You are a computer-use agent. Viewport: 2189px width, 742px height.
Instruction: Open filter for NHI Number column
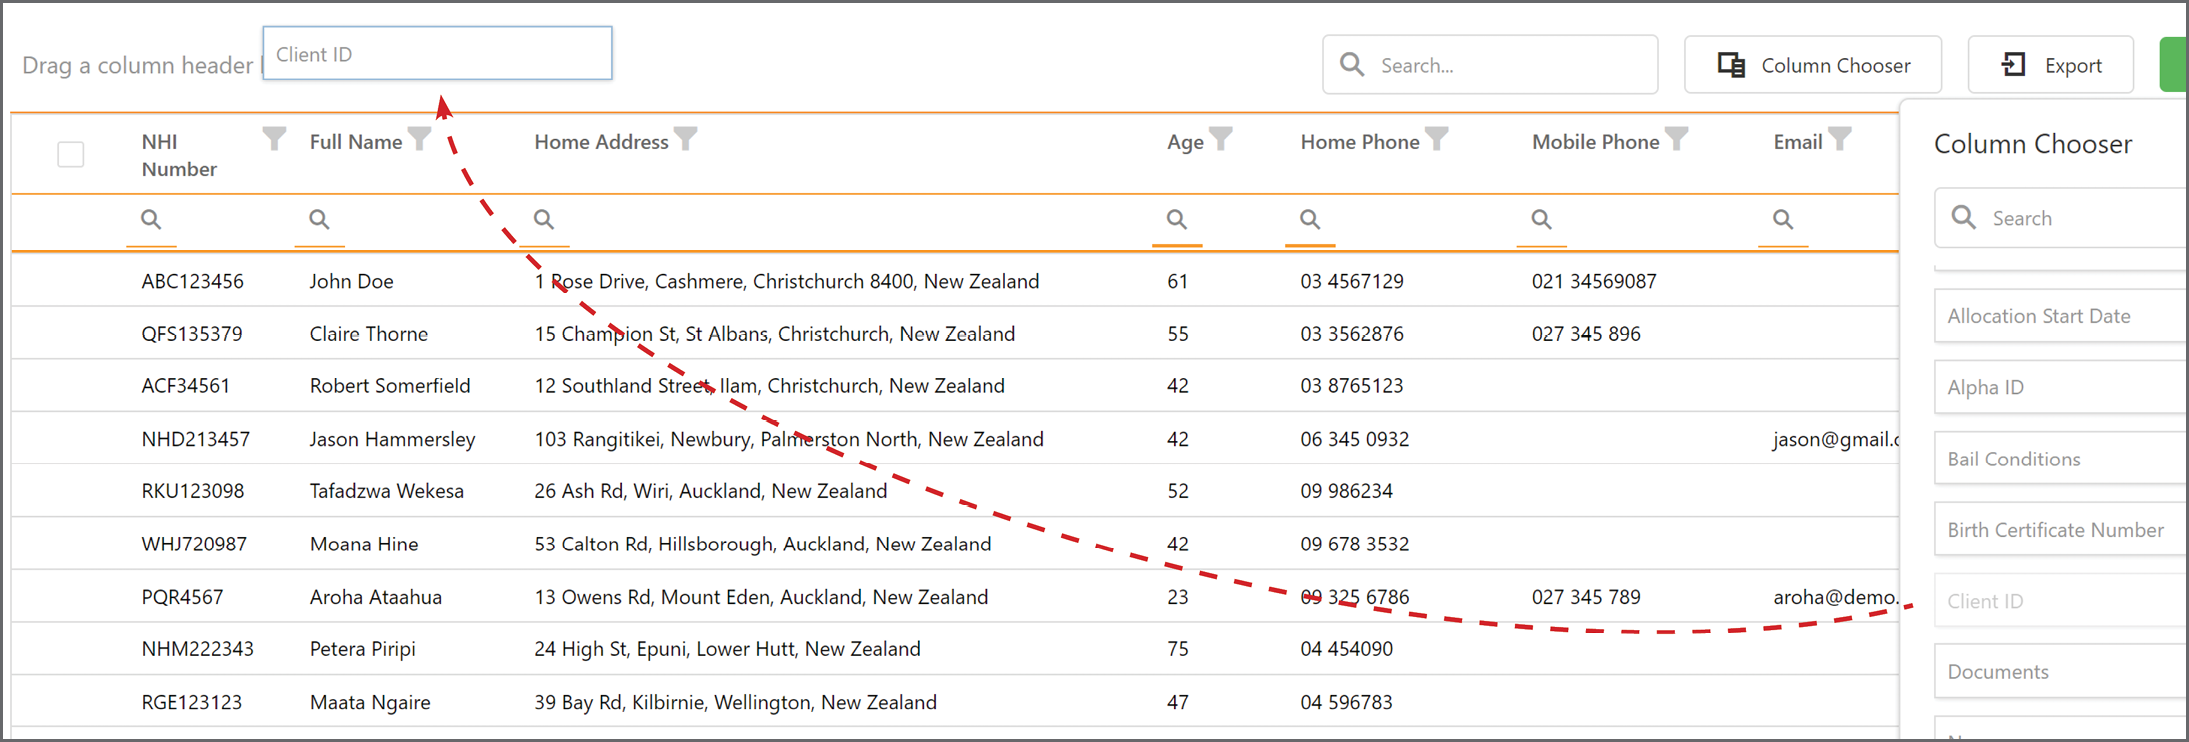[x=274, y=138]
